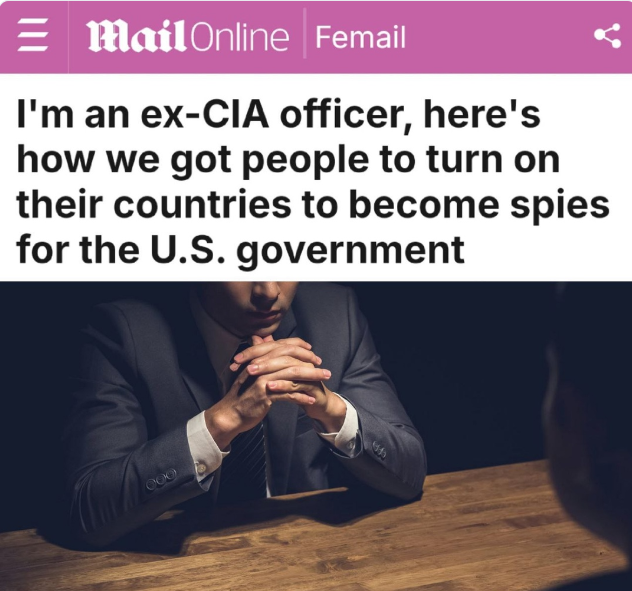Open the Femail section

point(360,37)
